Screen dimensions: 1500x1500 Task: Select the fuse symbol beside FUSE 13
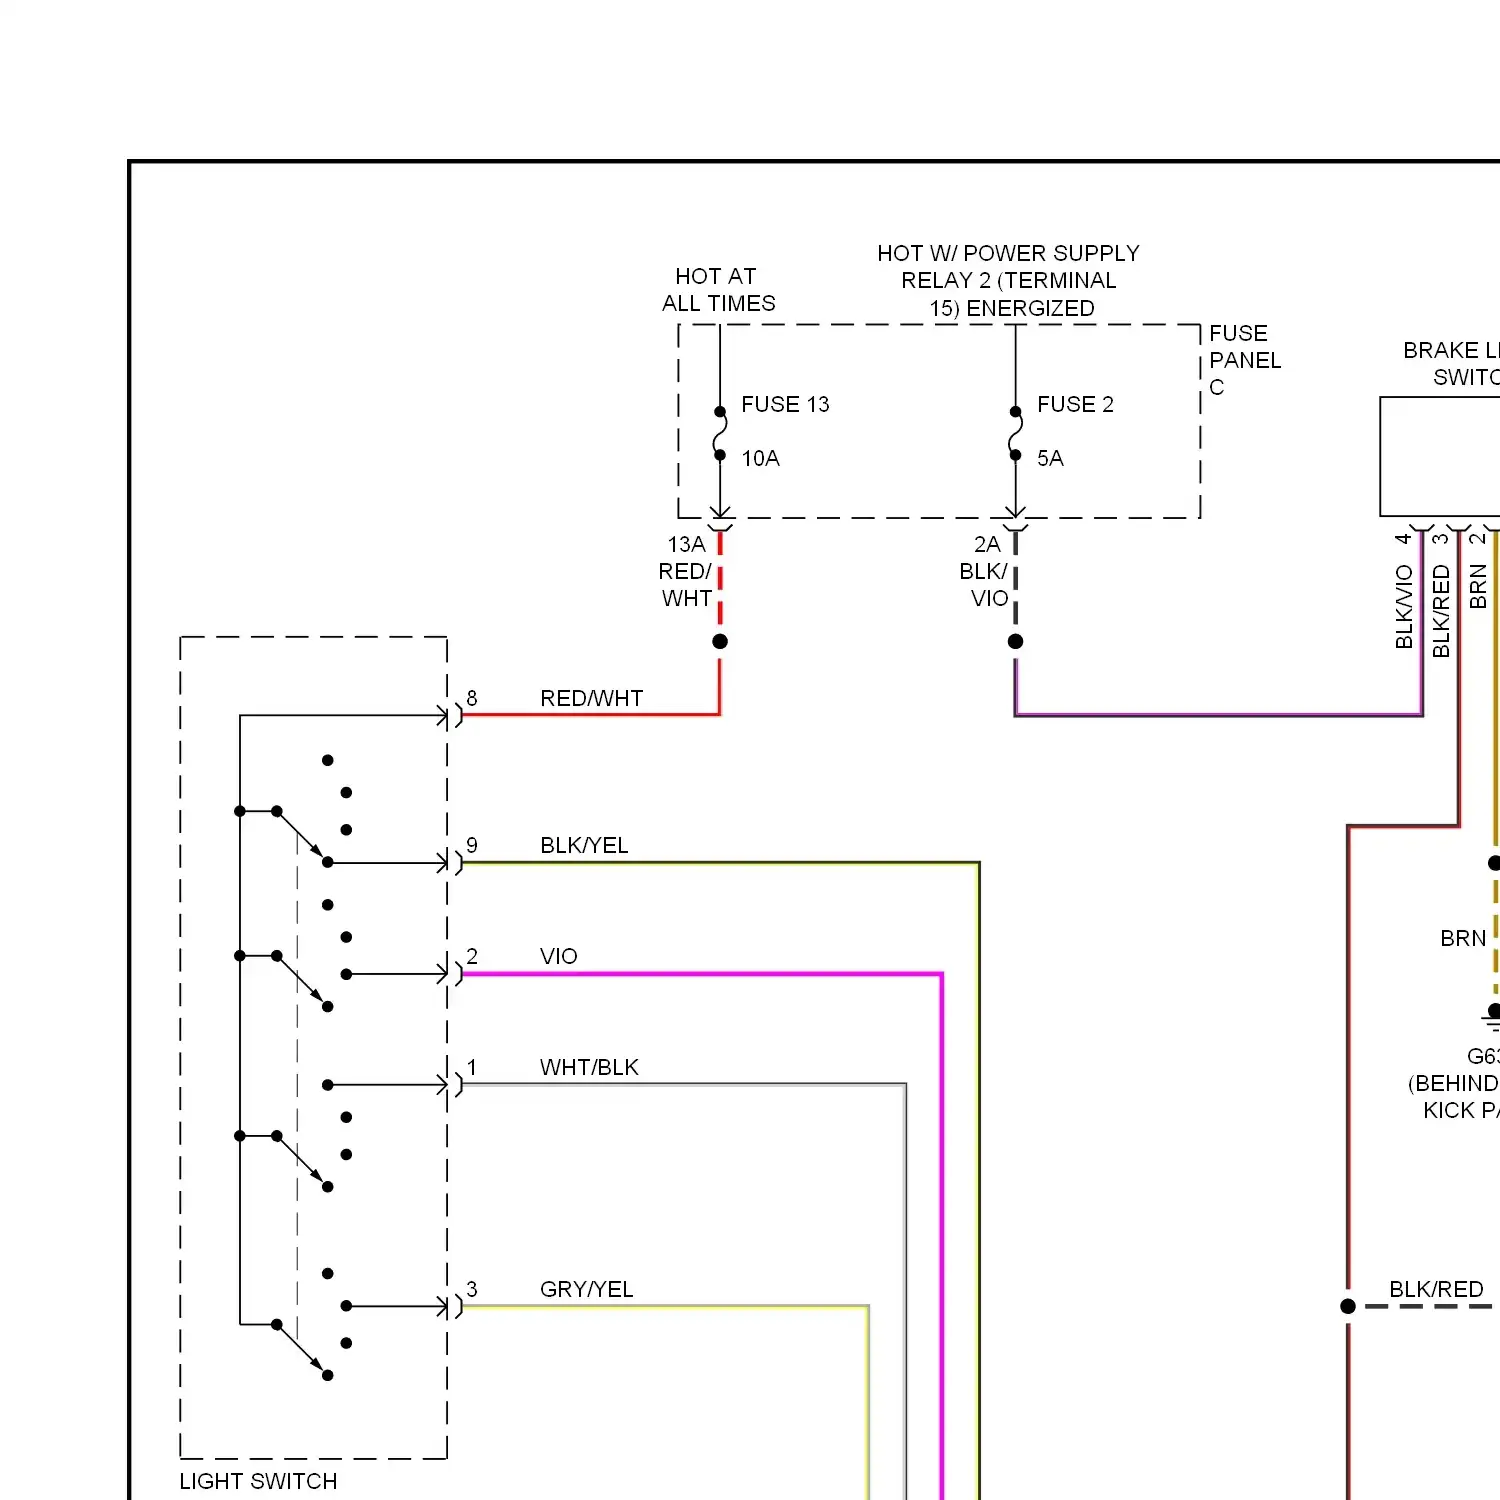tap(720, 433)
